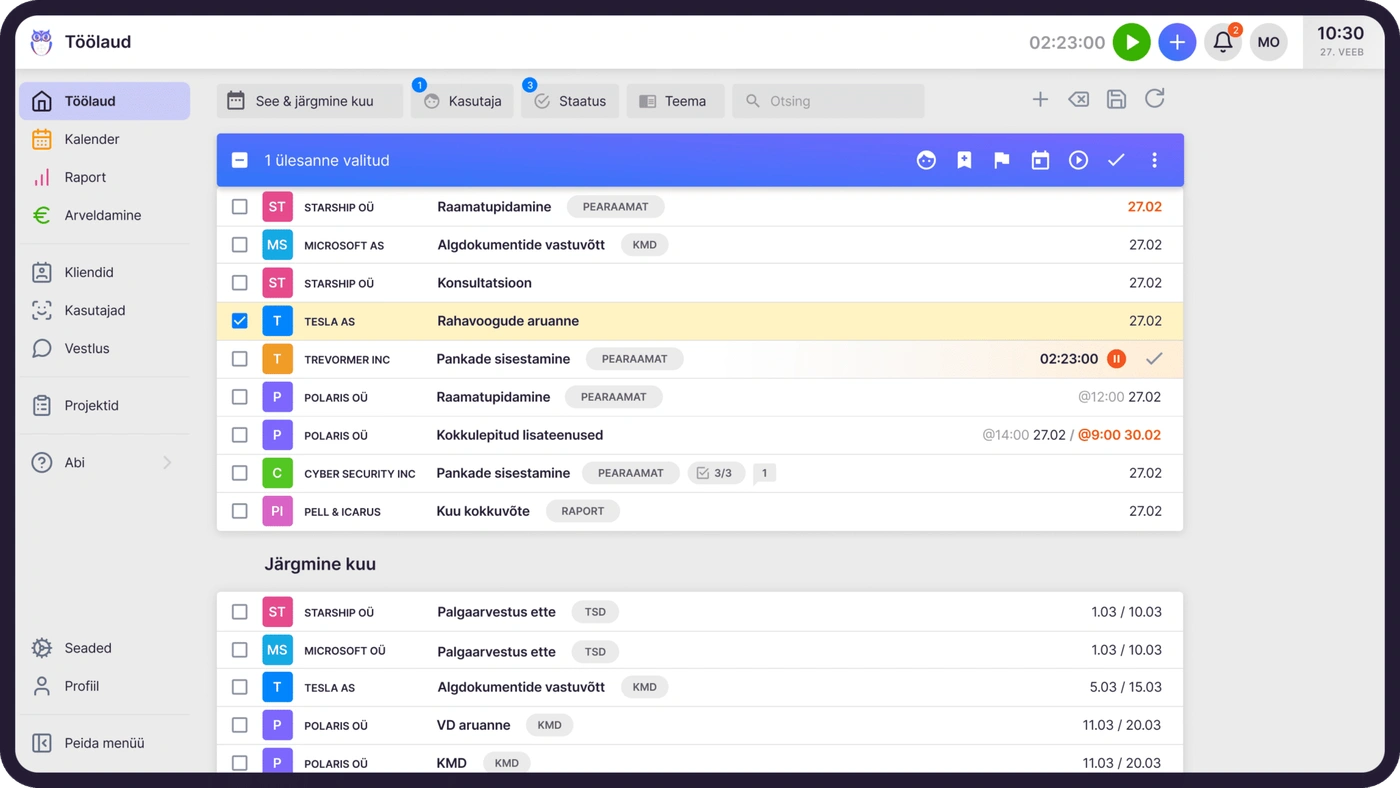Refresh the task list
This screenshot has width=1400, height=788.
pyautogui.click(x=1154, y=98)
